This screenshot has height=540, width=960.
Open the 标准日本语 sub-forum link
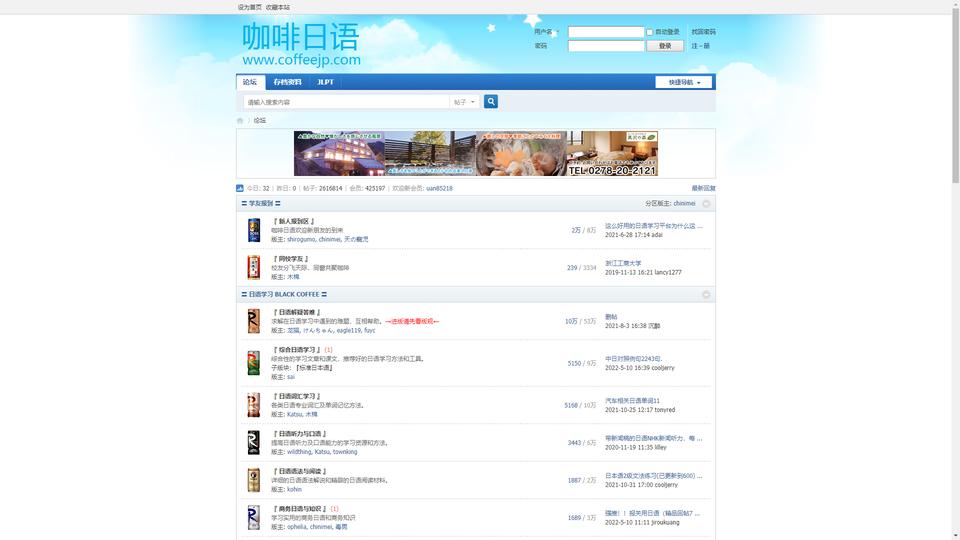(314, 368)
